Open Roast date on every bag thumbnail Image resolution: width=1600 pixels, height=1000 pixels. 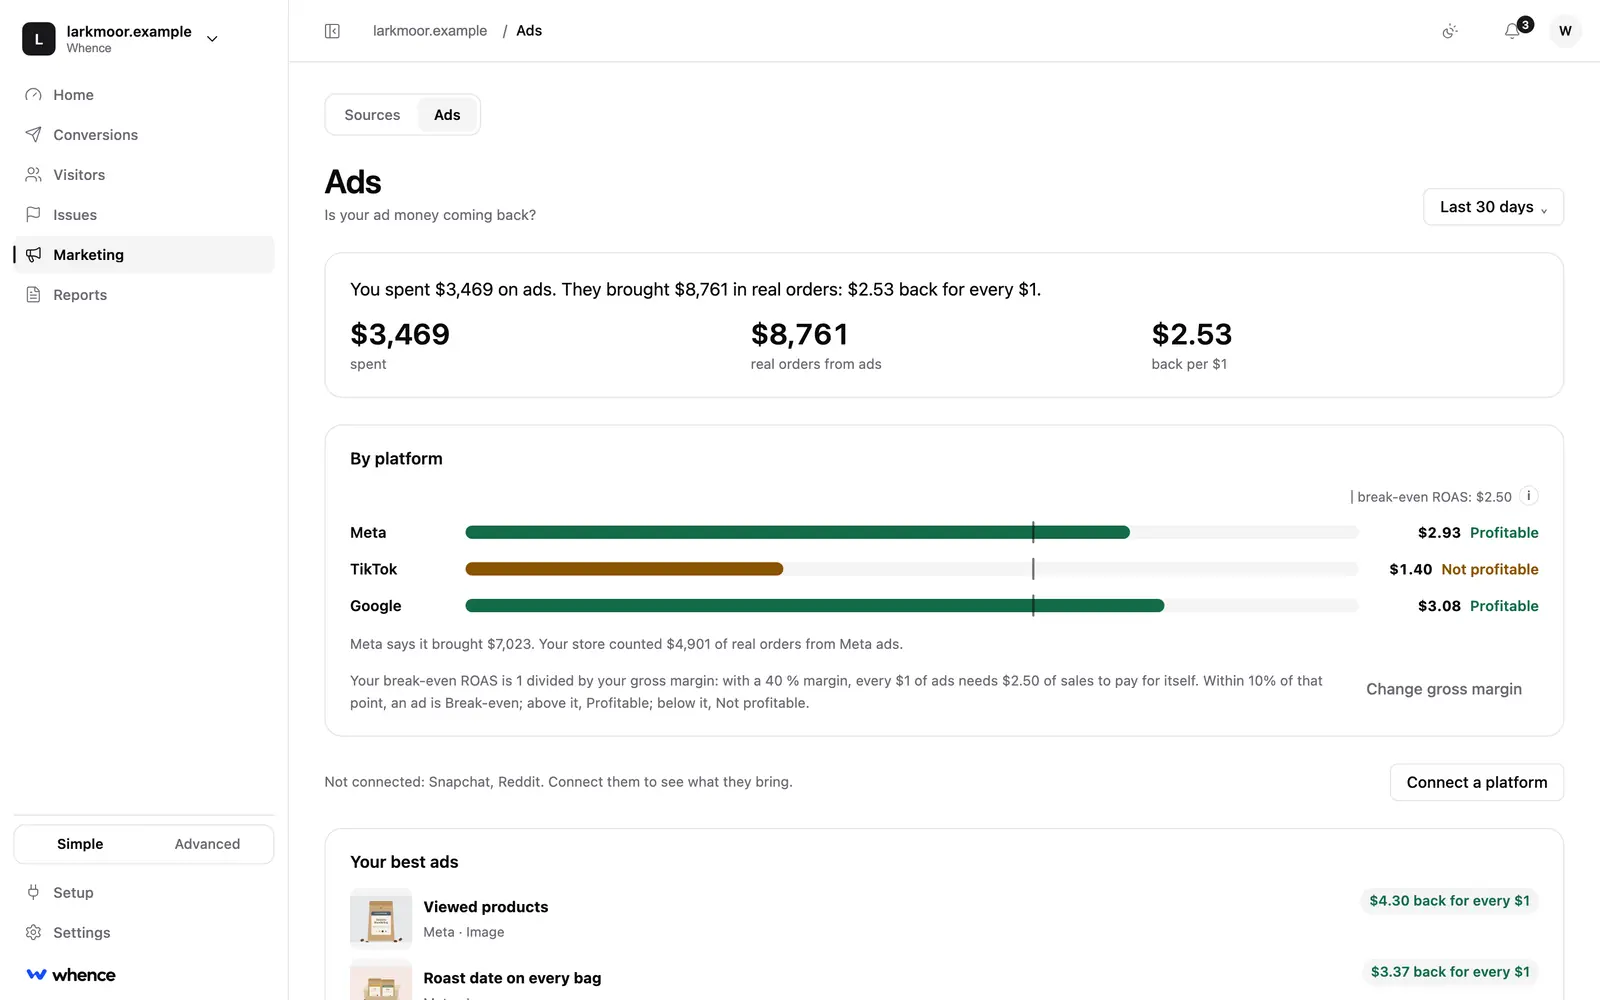(x=381, y=981)
